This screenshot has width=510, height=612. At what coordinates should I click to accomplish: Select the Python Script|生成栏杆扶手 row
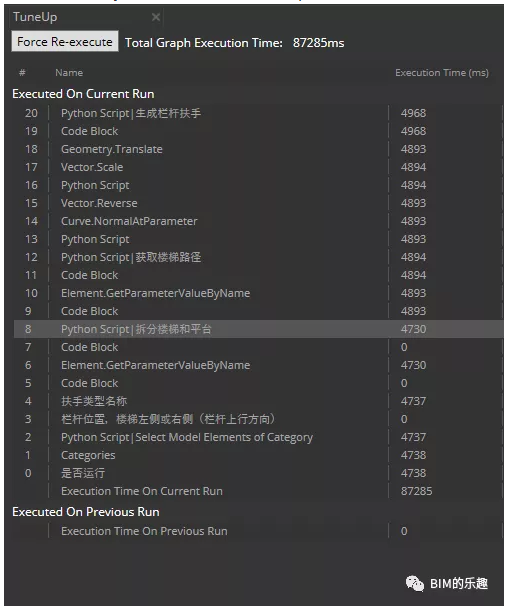[258, 113]
